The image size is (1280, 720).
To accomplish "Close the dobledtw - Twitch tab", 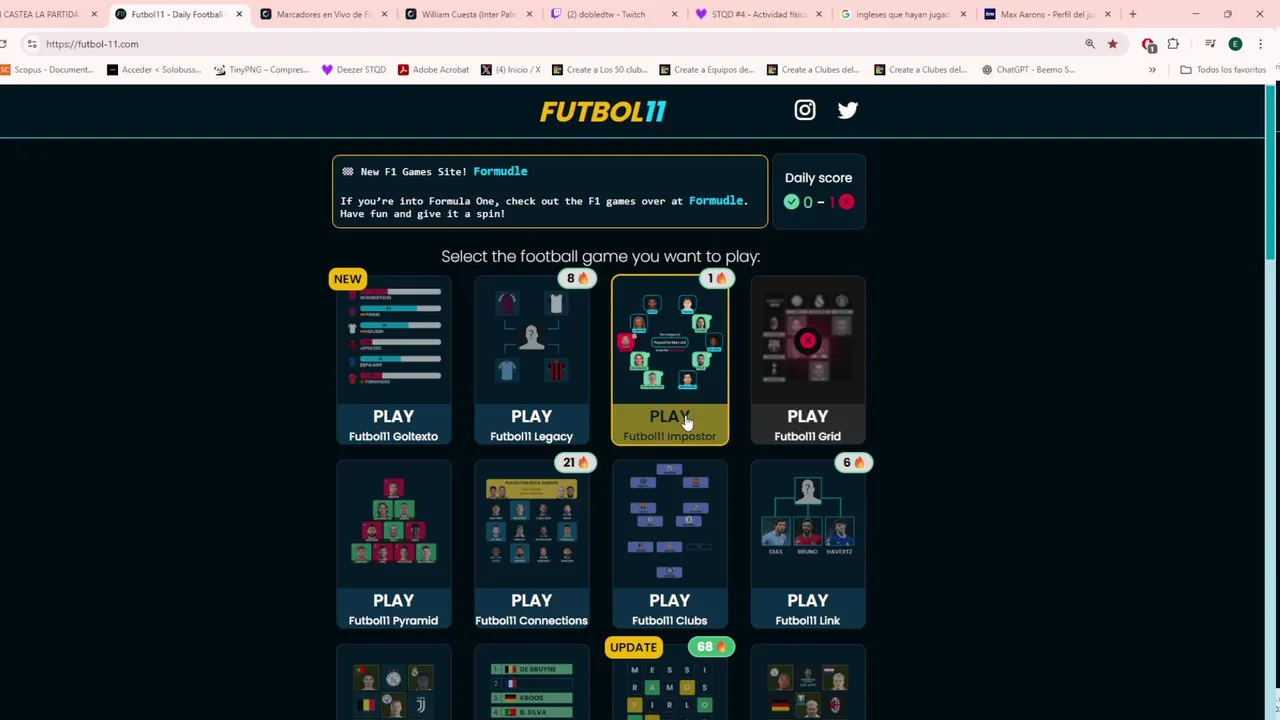I will [674, 14].
